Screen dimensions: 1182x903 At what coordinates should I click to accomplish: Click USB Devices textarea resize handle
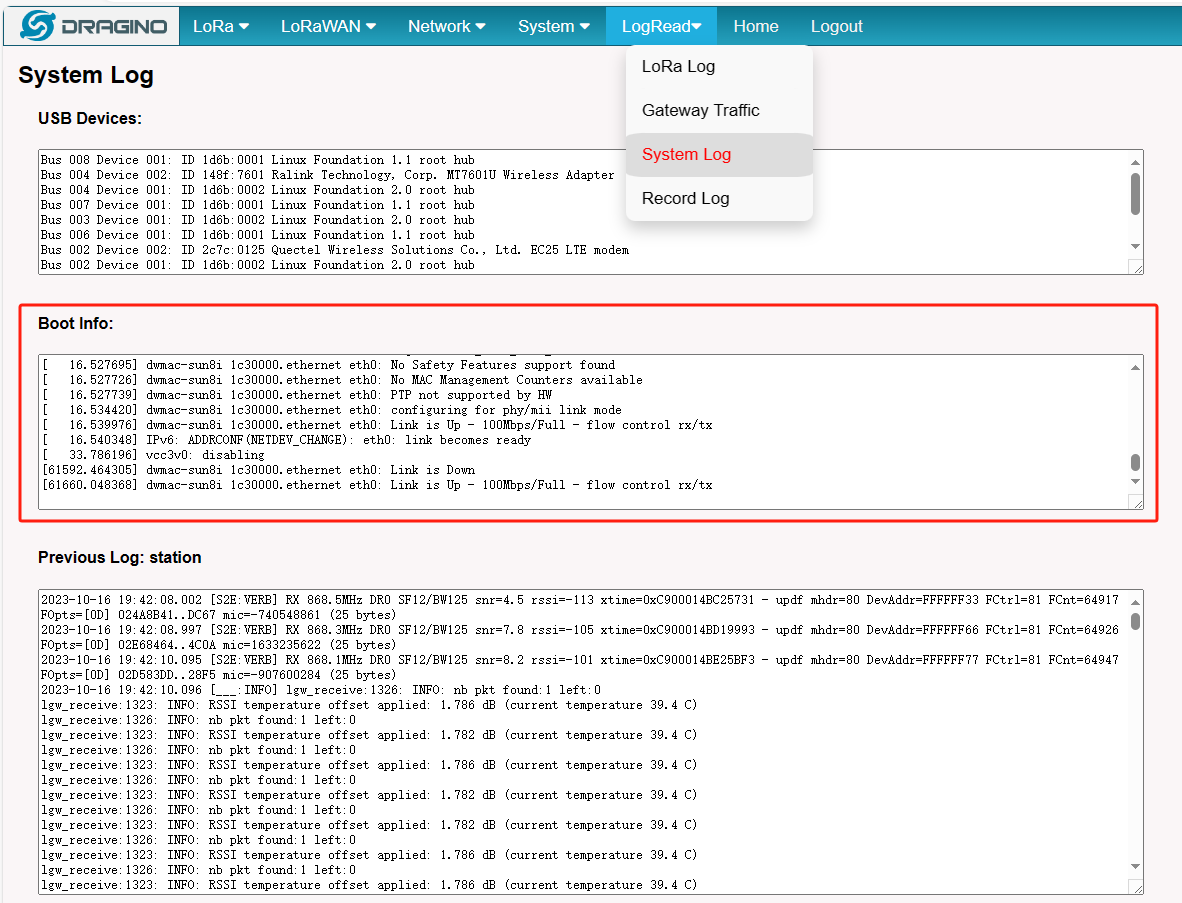tap(1136, 268)
